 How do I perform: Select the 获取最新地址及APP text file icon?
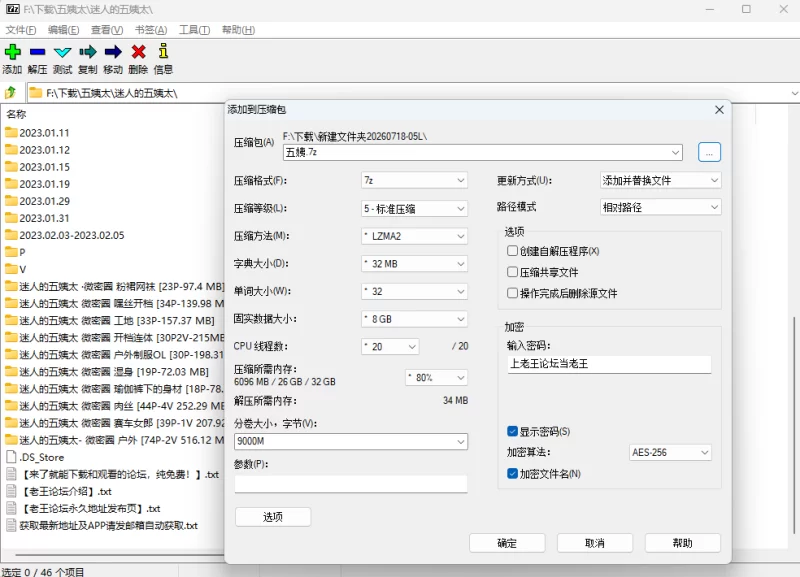pos(11,525)
